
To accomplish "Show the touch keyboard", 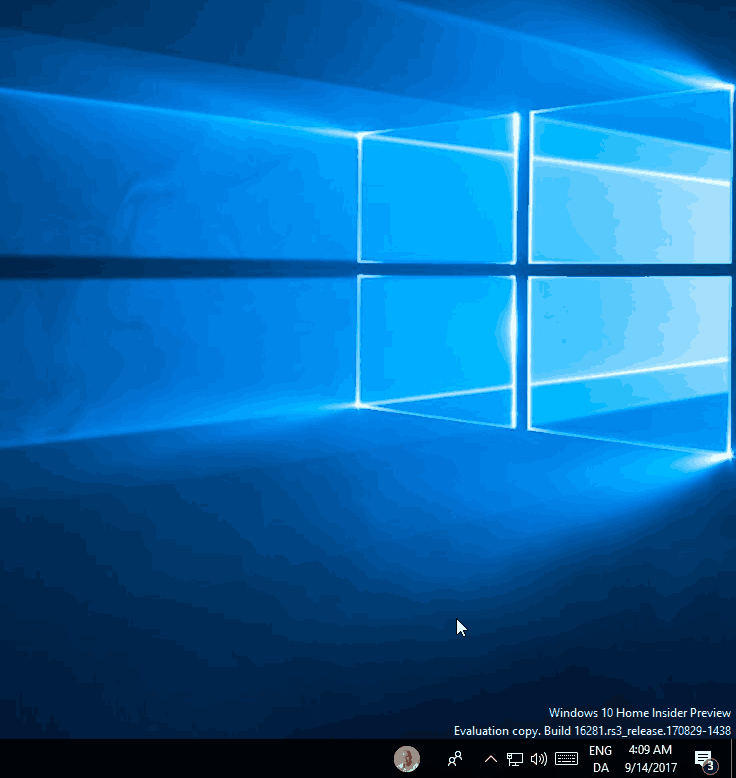I will coord(566,759).
